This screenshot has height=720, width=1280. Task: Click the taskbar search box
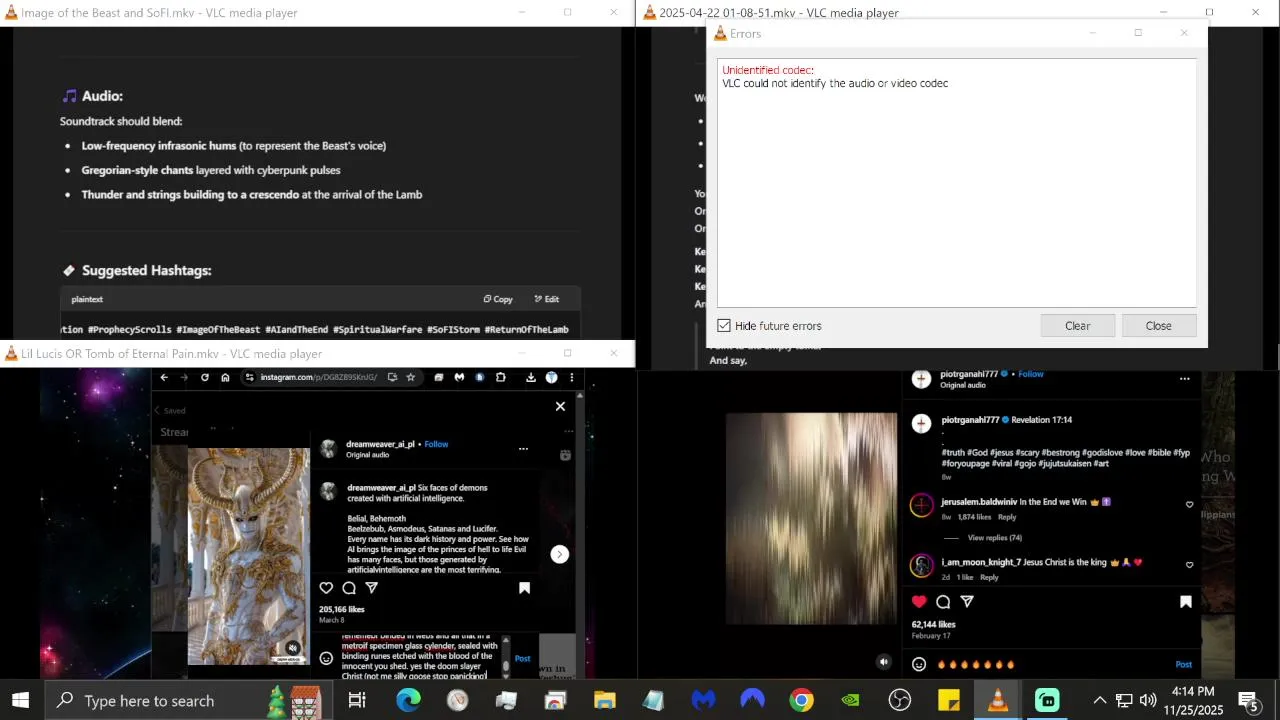187,700
